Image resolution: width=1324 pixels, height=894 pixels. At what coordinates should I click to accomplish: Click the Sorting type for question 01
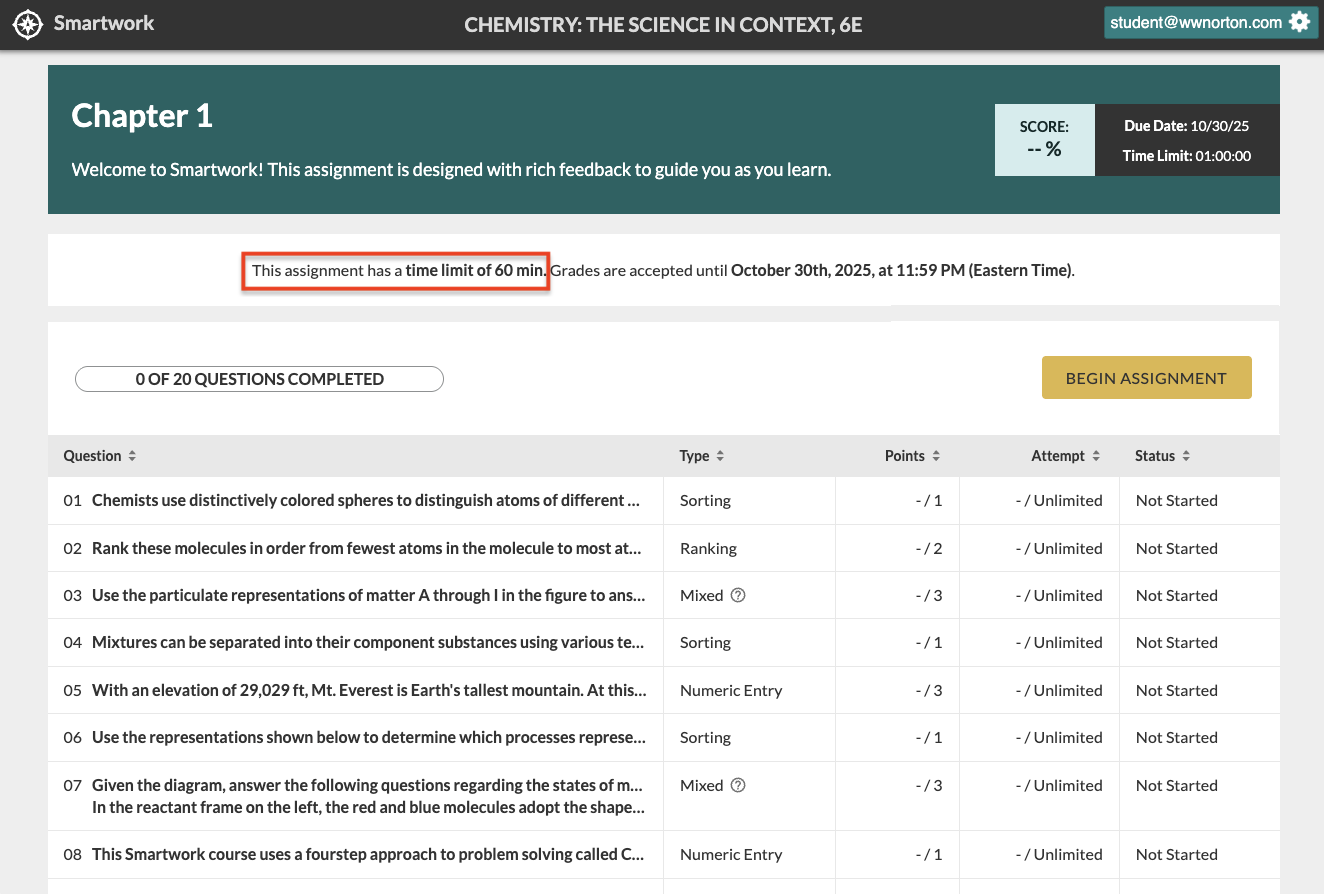click(705, 500)
